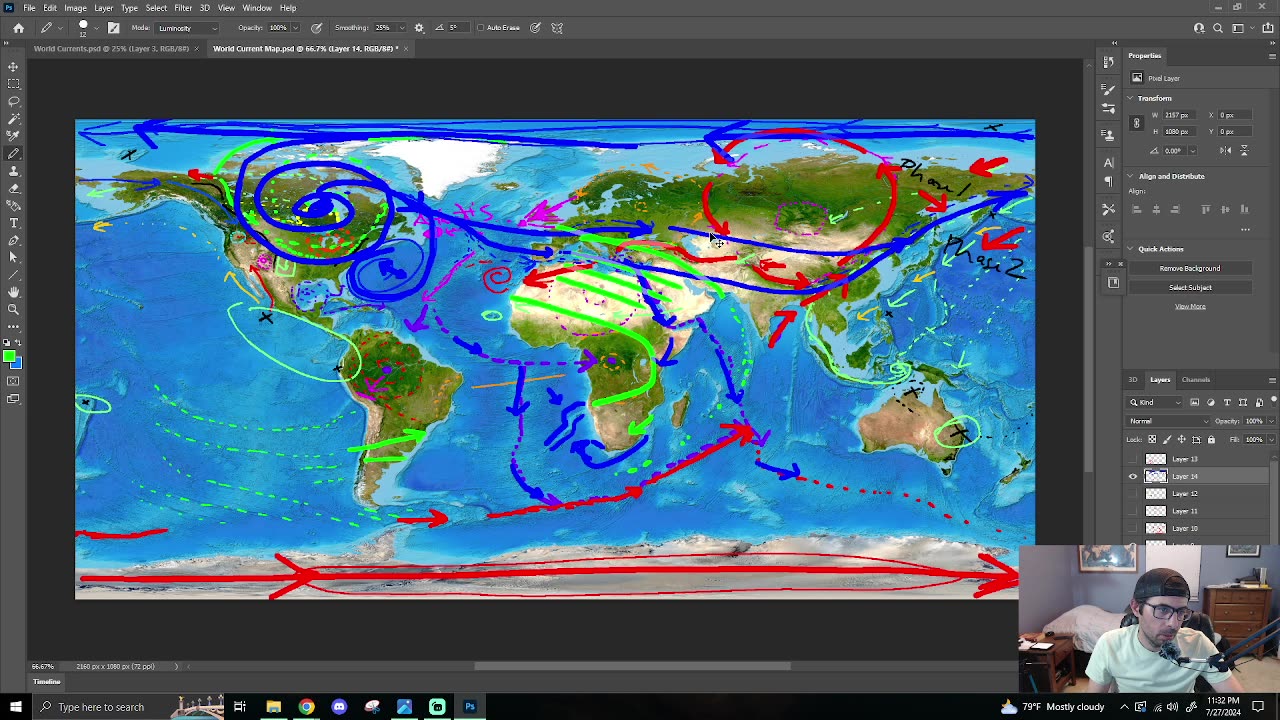
Task: Click the green foreground color swatch
Action: (x=9, y=357)
